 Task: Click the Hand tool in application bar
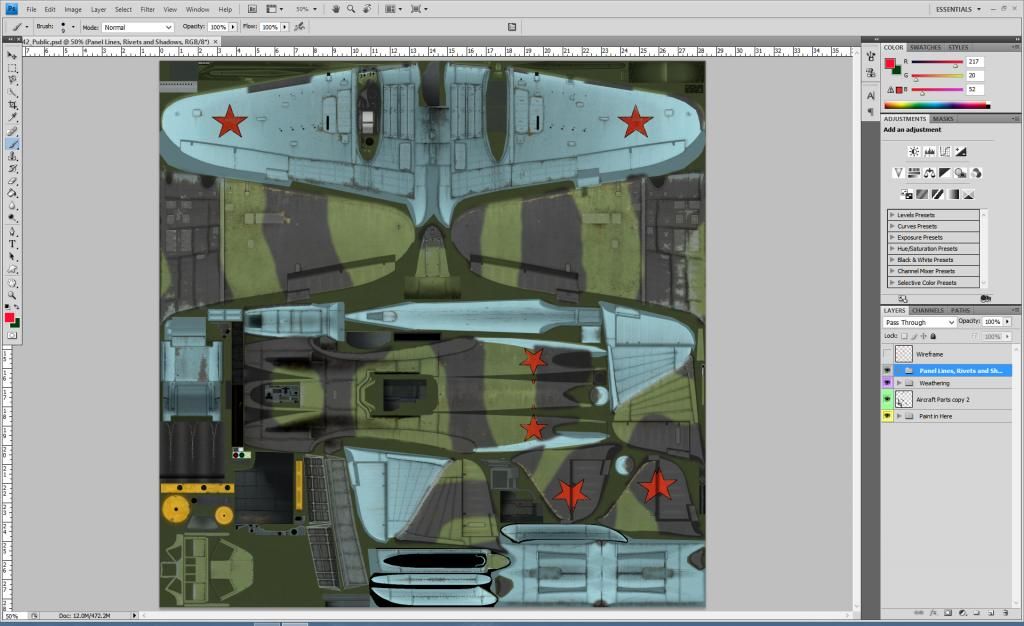tap(336, 9)
